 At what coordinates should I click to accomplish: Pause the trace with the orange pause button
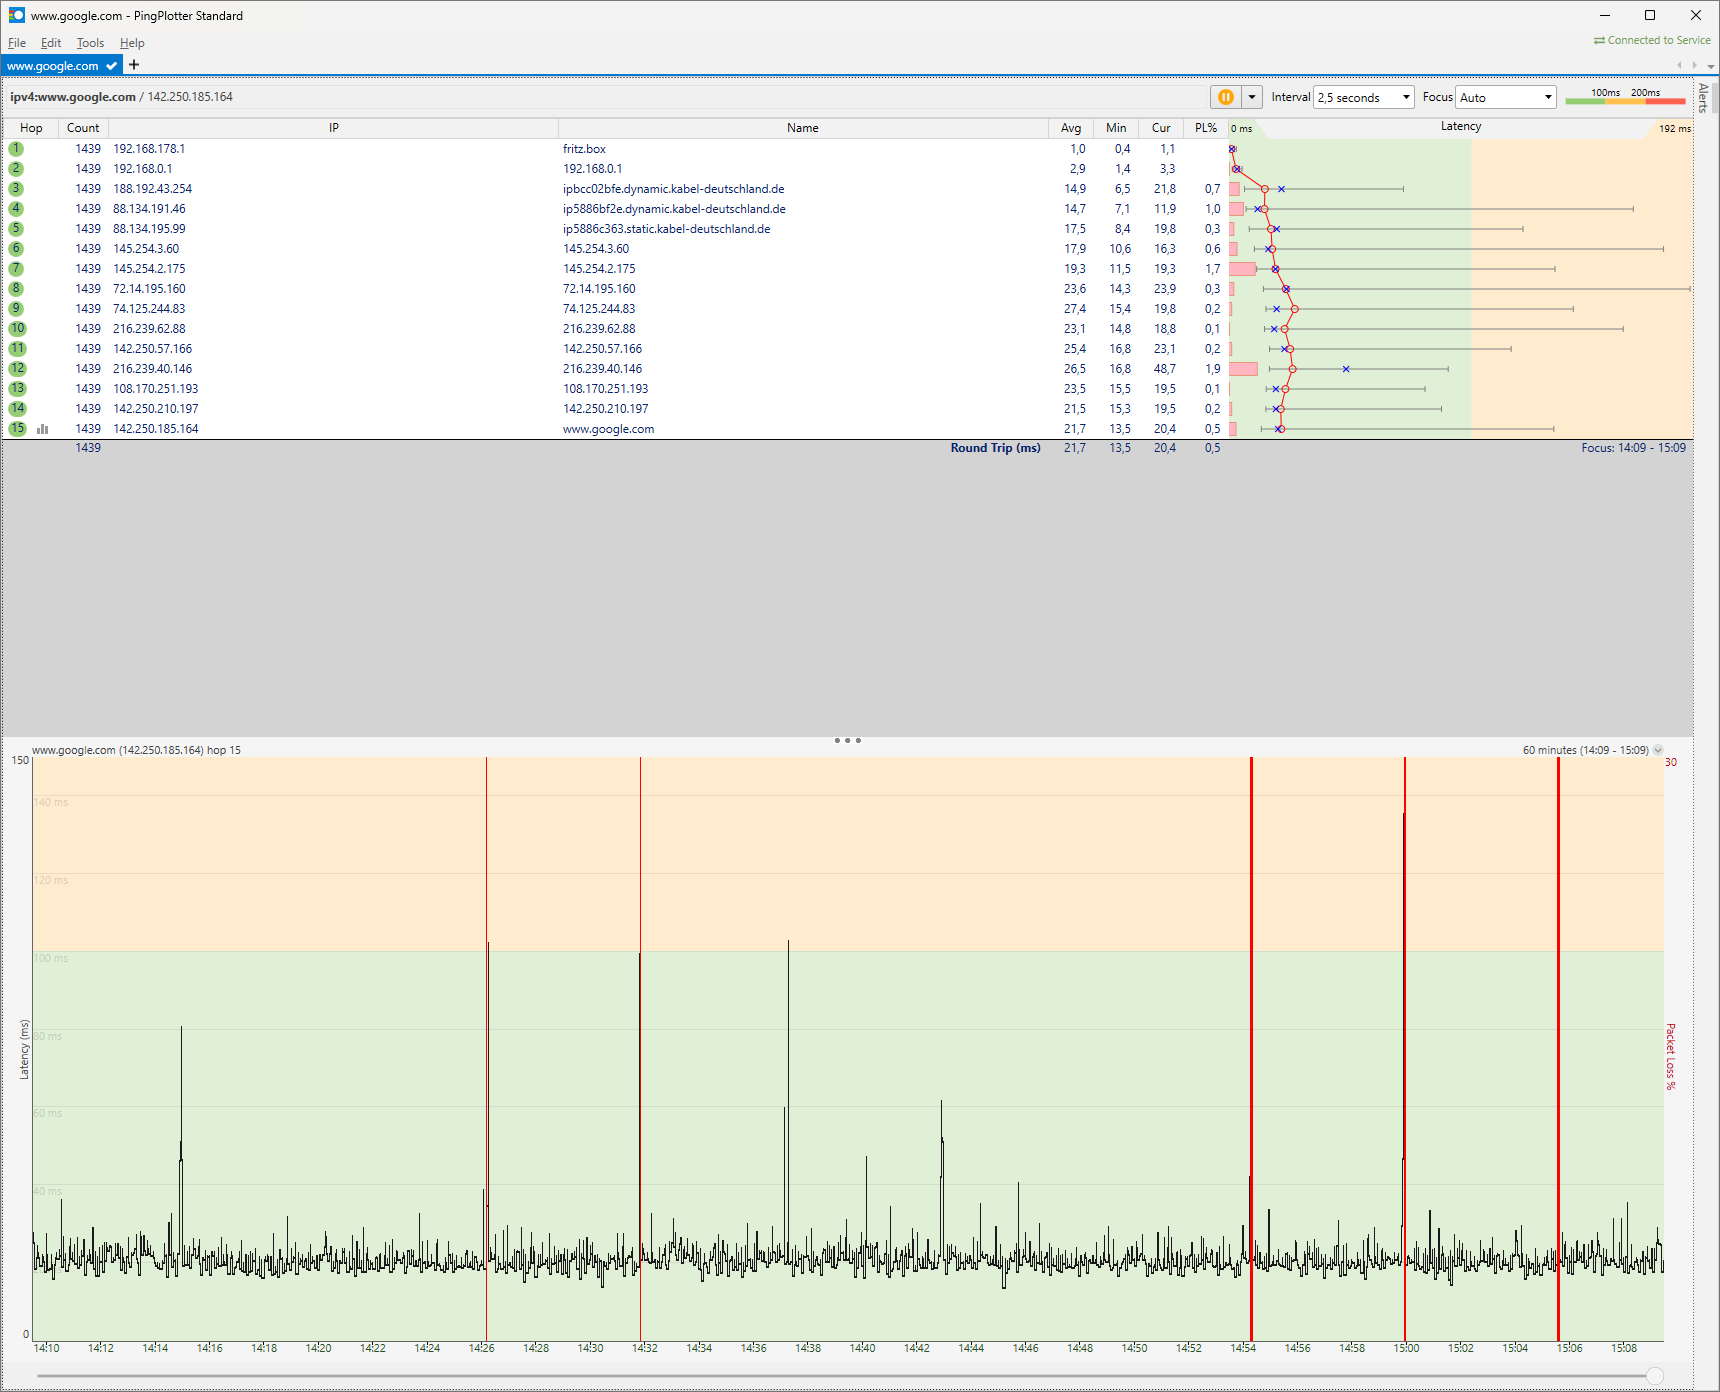pyautogui.click(x=1225, y=97)
